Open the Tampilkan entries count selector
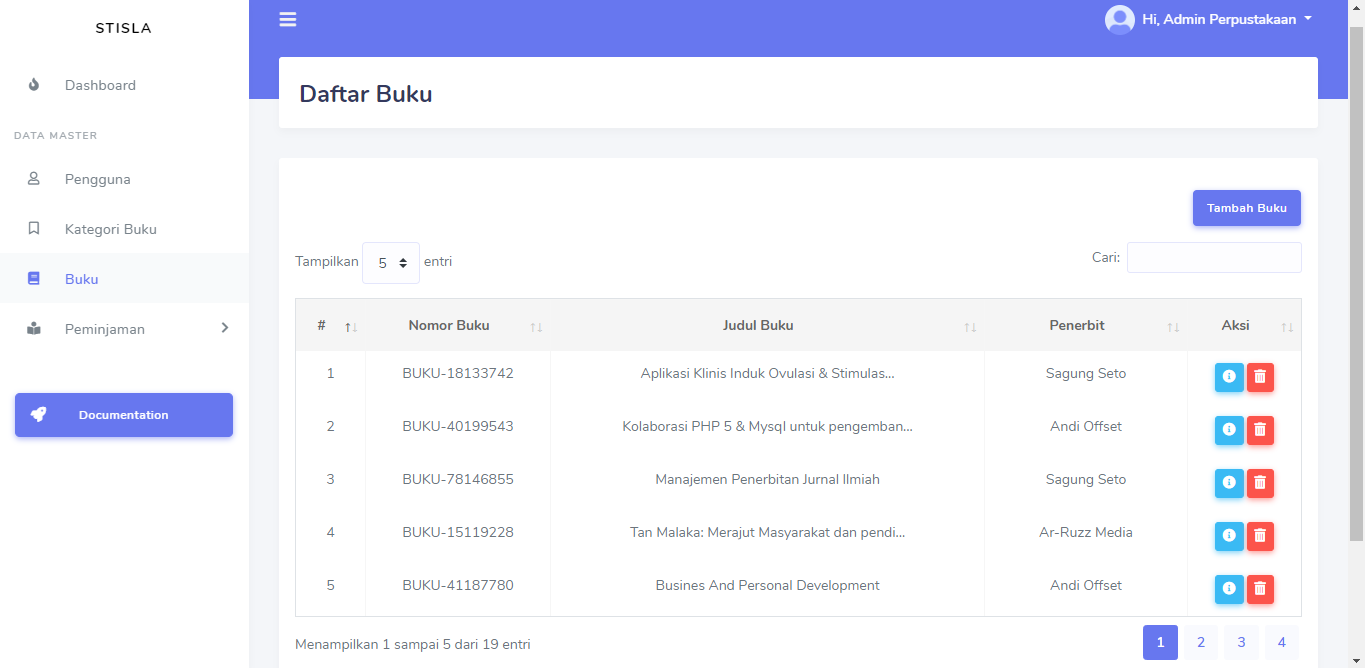The width and height of the screenshot is (1365, 668). [x=391, y=261]
